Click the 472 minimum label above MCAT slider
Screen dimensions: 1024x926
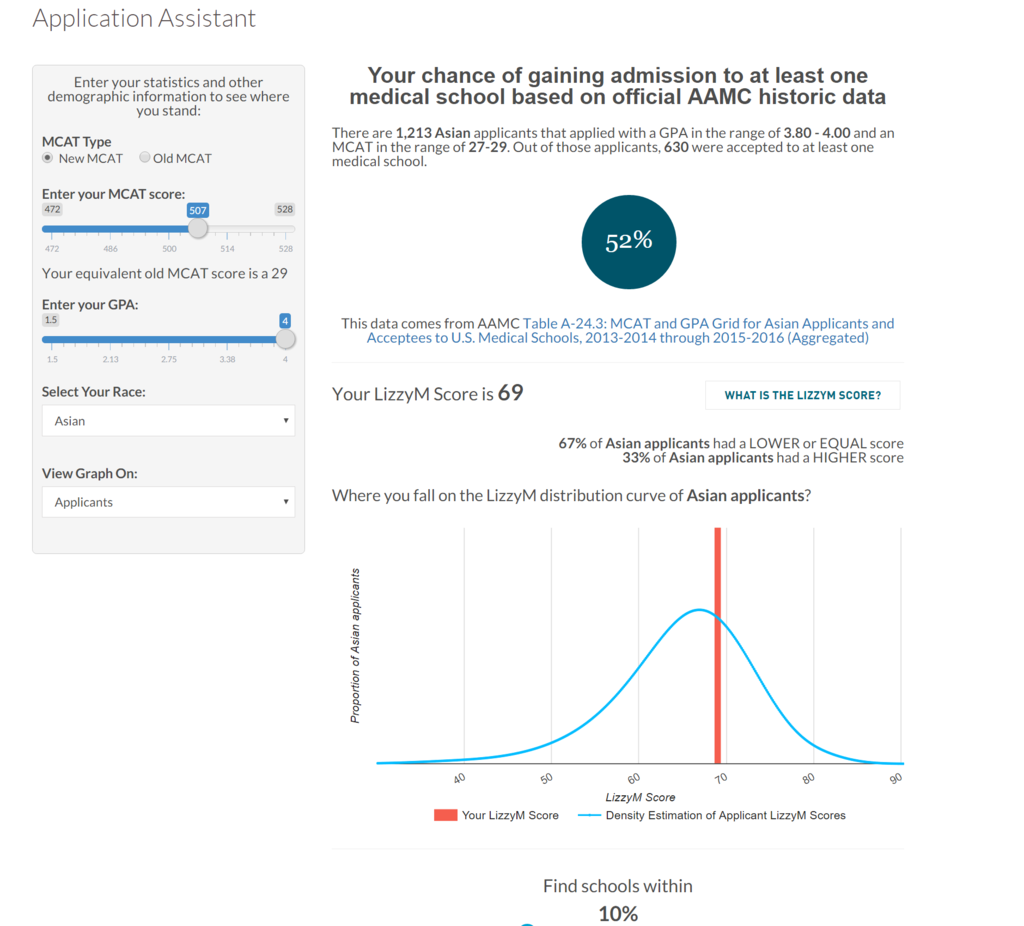point(52,210)
